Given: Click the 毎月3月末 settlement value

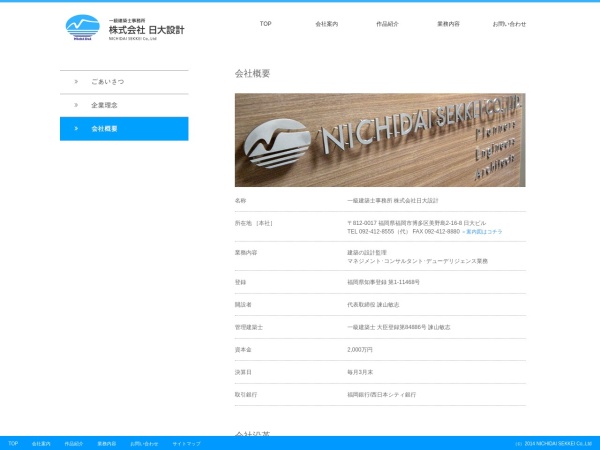Looking at the screenshot, I should click(x=360, y=372).
